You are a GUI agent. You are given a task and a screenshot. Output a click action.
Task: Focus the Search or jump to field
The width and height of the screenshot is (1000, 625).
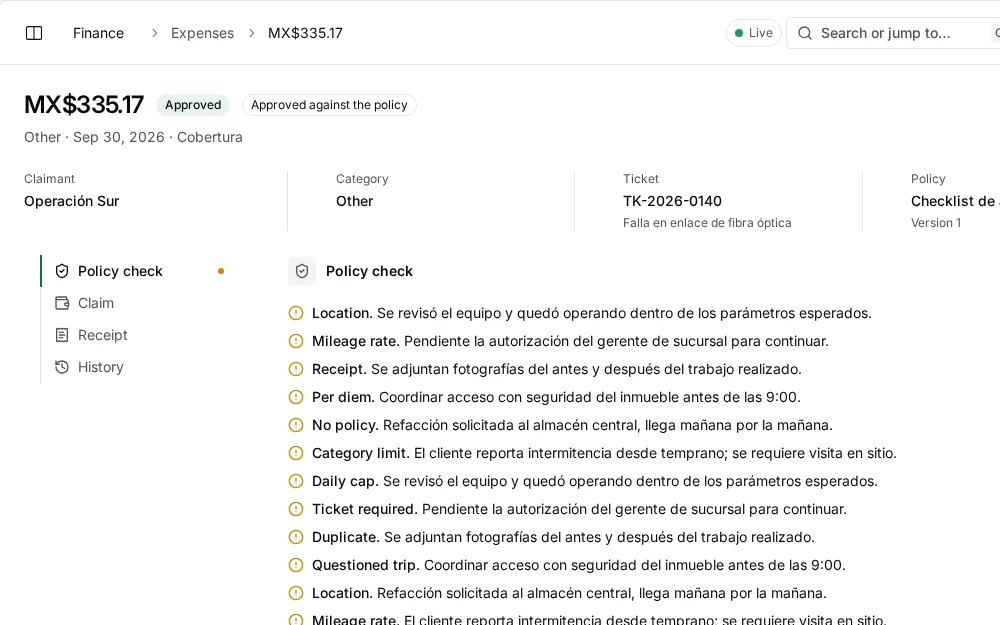point(893,33)
